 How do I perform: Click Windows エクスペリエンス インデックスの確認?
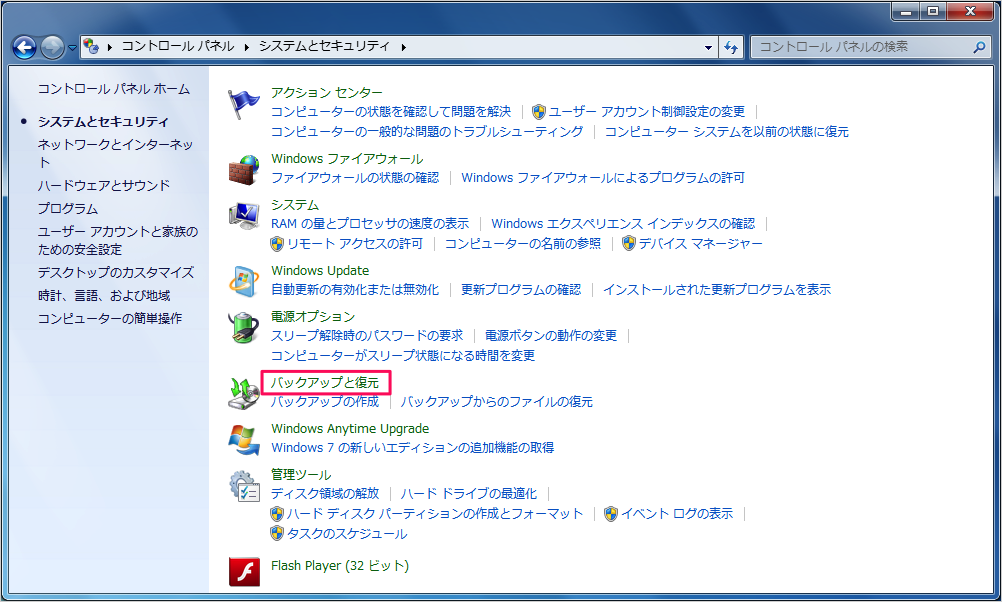(623, 224)
